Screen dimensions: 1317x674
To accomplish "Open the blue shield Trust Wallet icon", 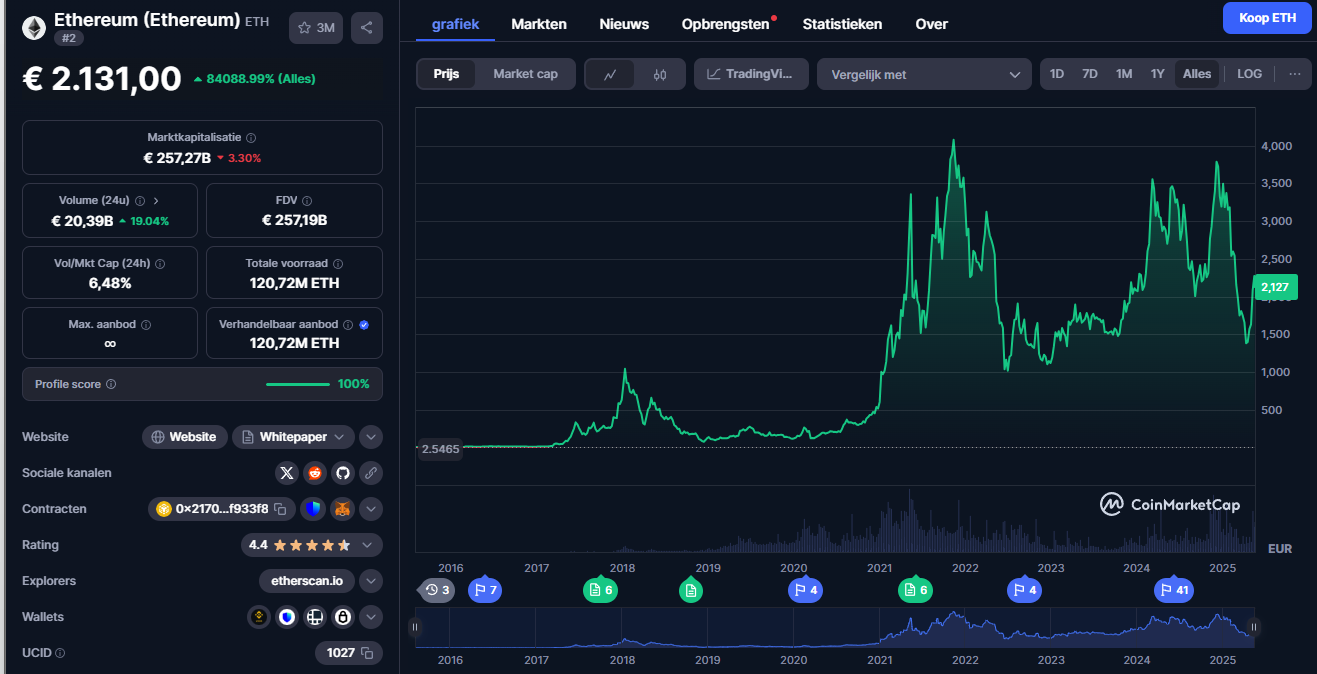I will (x=287, y=617).
